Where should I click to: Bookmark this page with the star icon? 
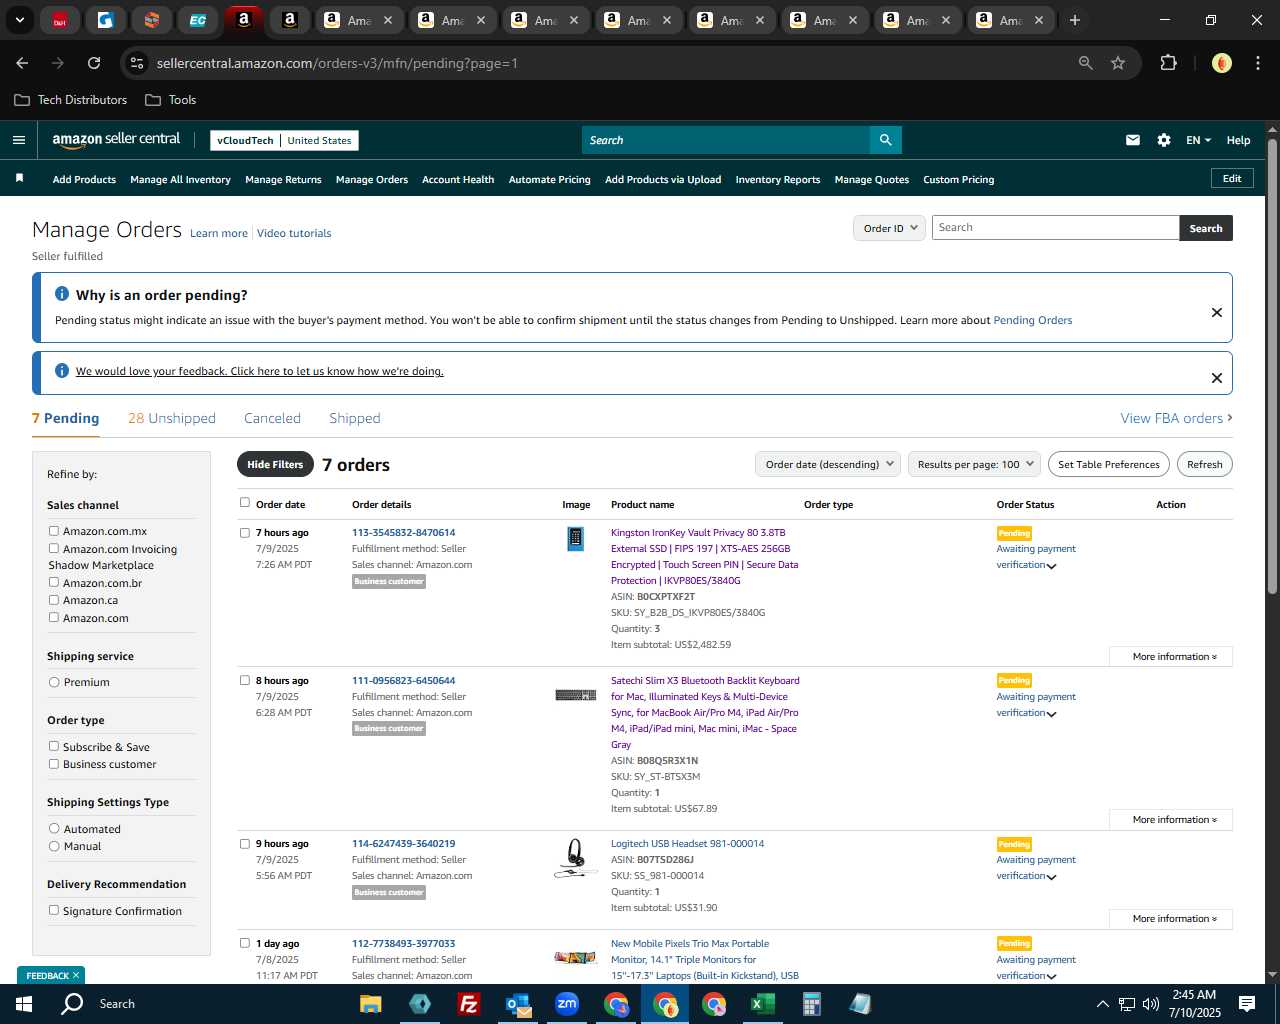click(x=1118, y=63)
